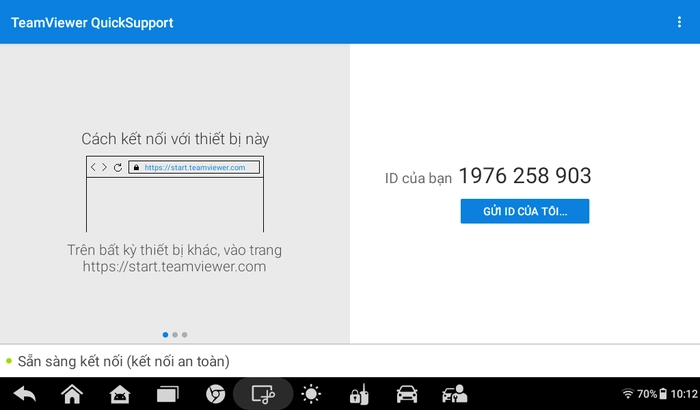Open the car with technician icon
This screenshot has width=700, height=410.
coord(454,394)
